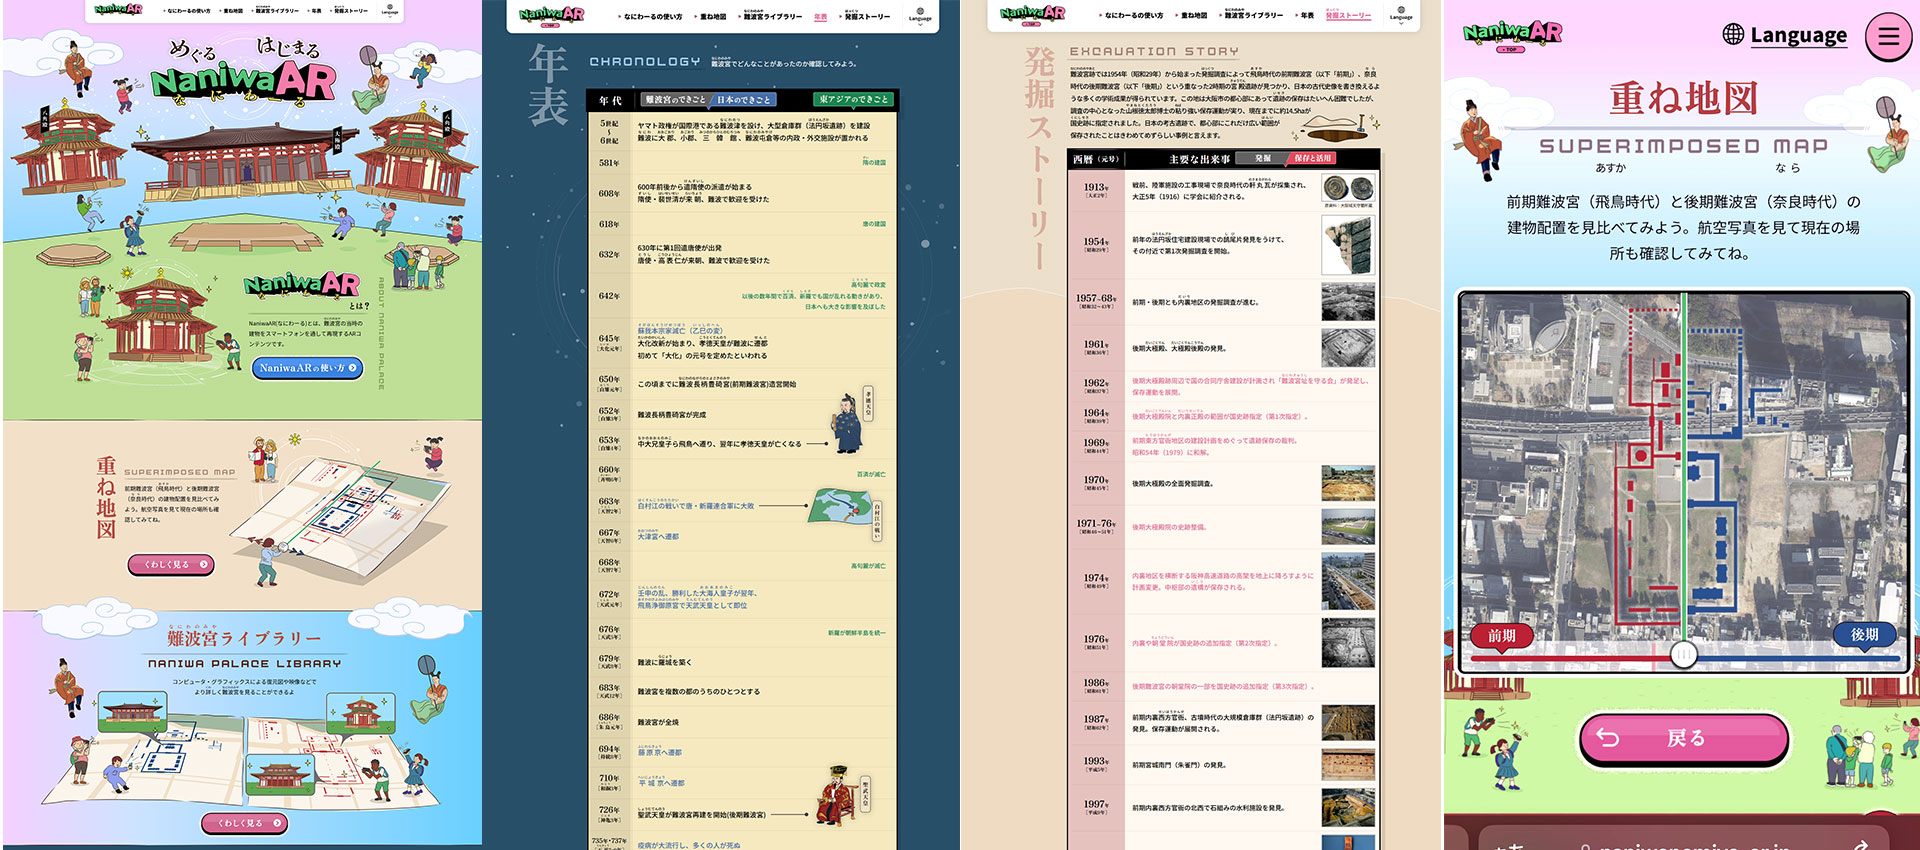Open the 1993 photo thumbnail
Viewport: 1920px width, 850px height.
pyautogui.click(x=1348, y=764)
